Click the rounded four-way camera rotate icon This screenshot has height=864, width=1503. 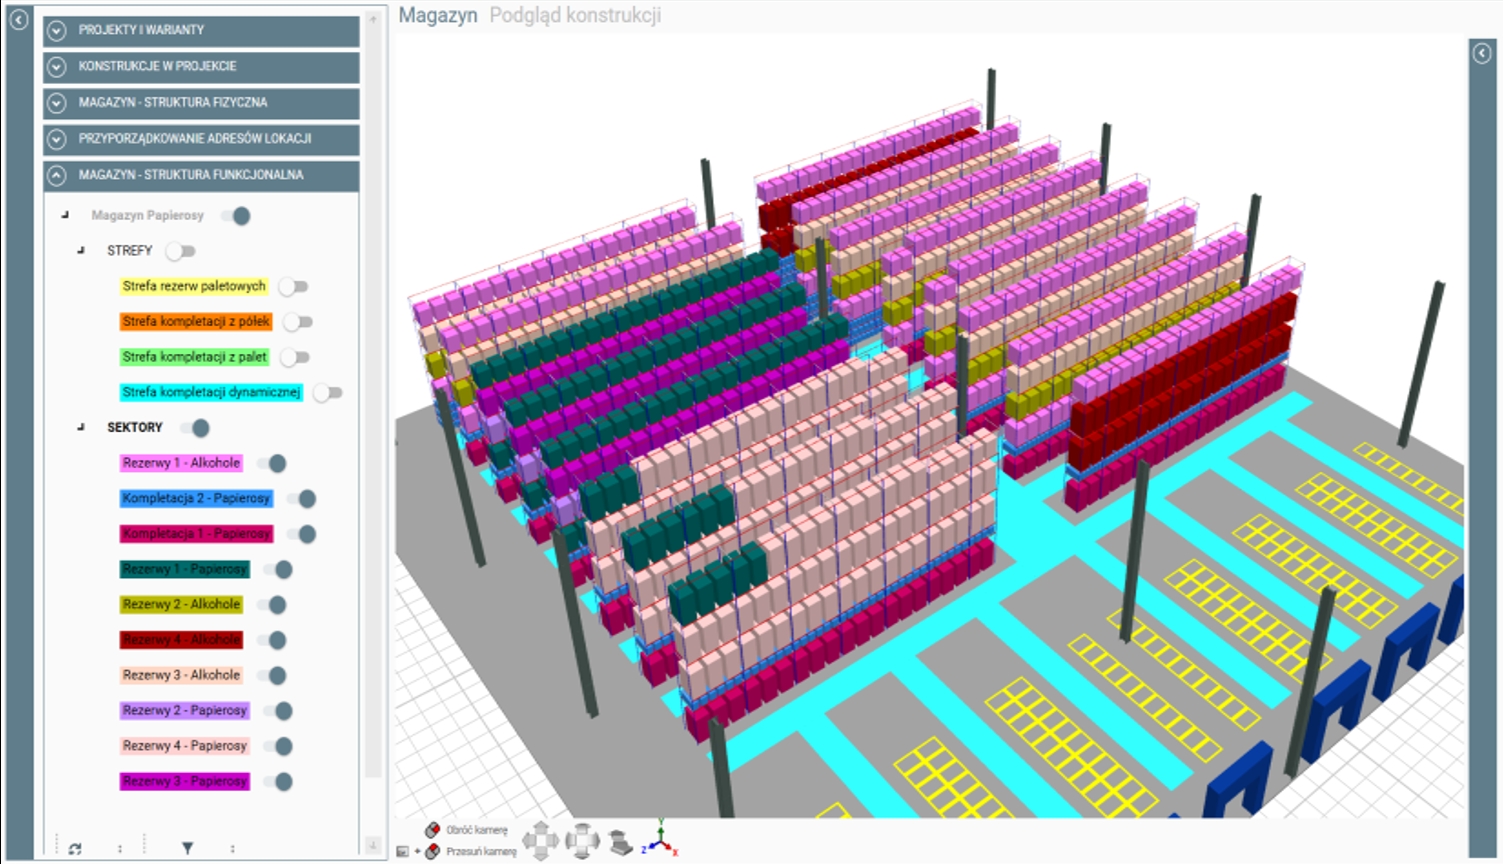click(582, 840)
